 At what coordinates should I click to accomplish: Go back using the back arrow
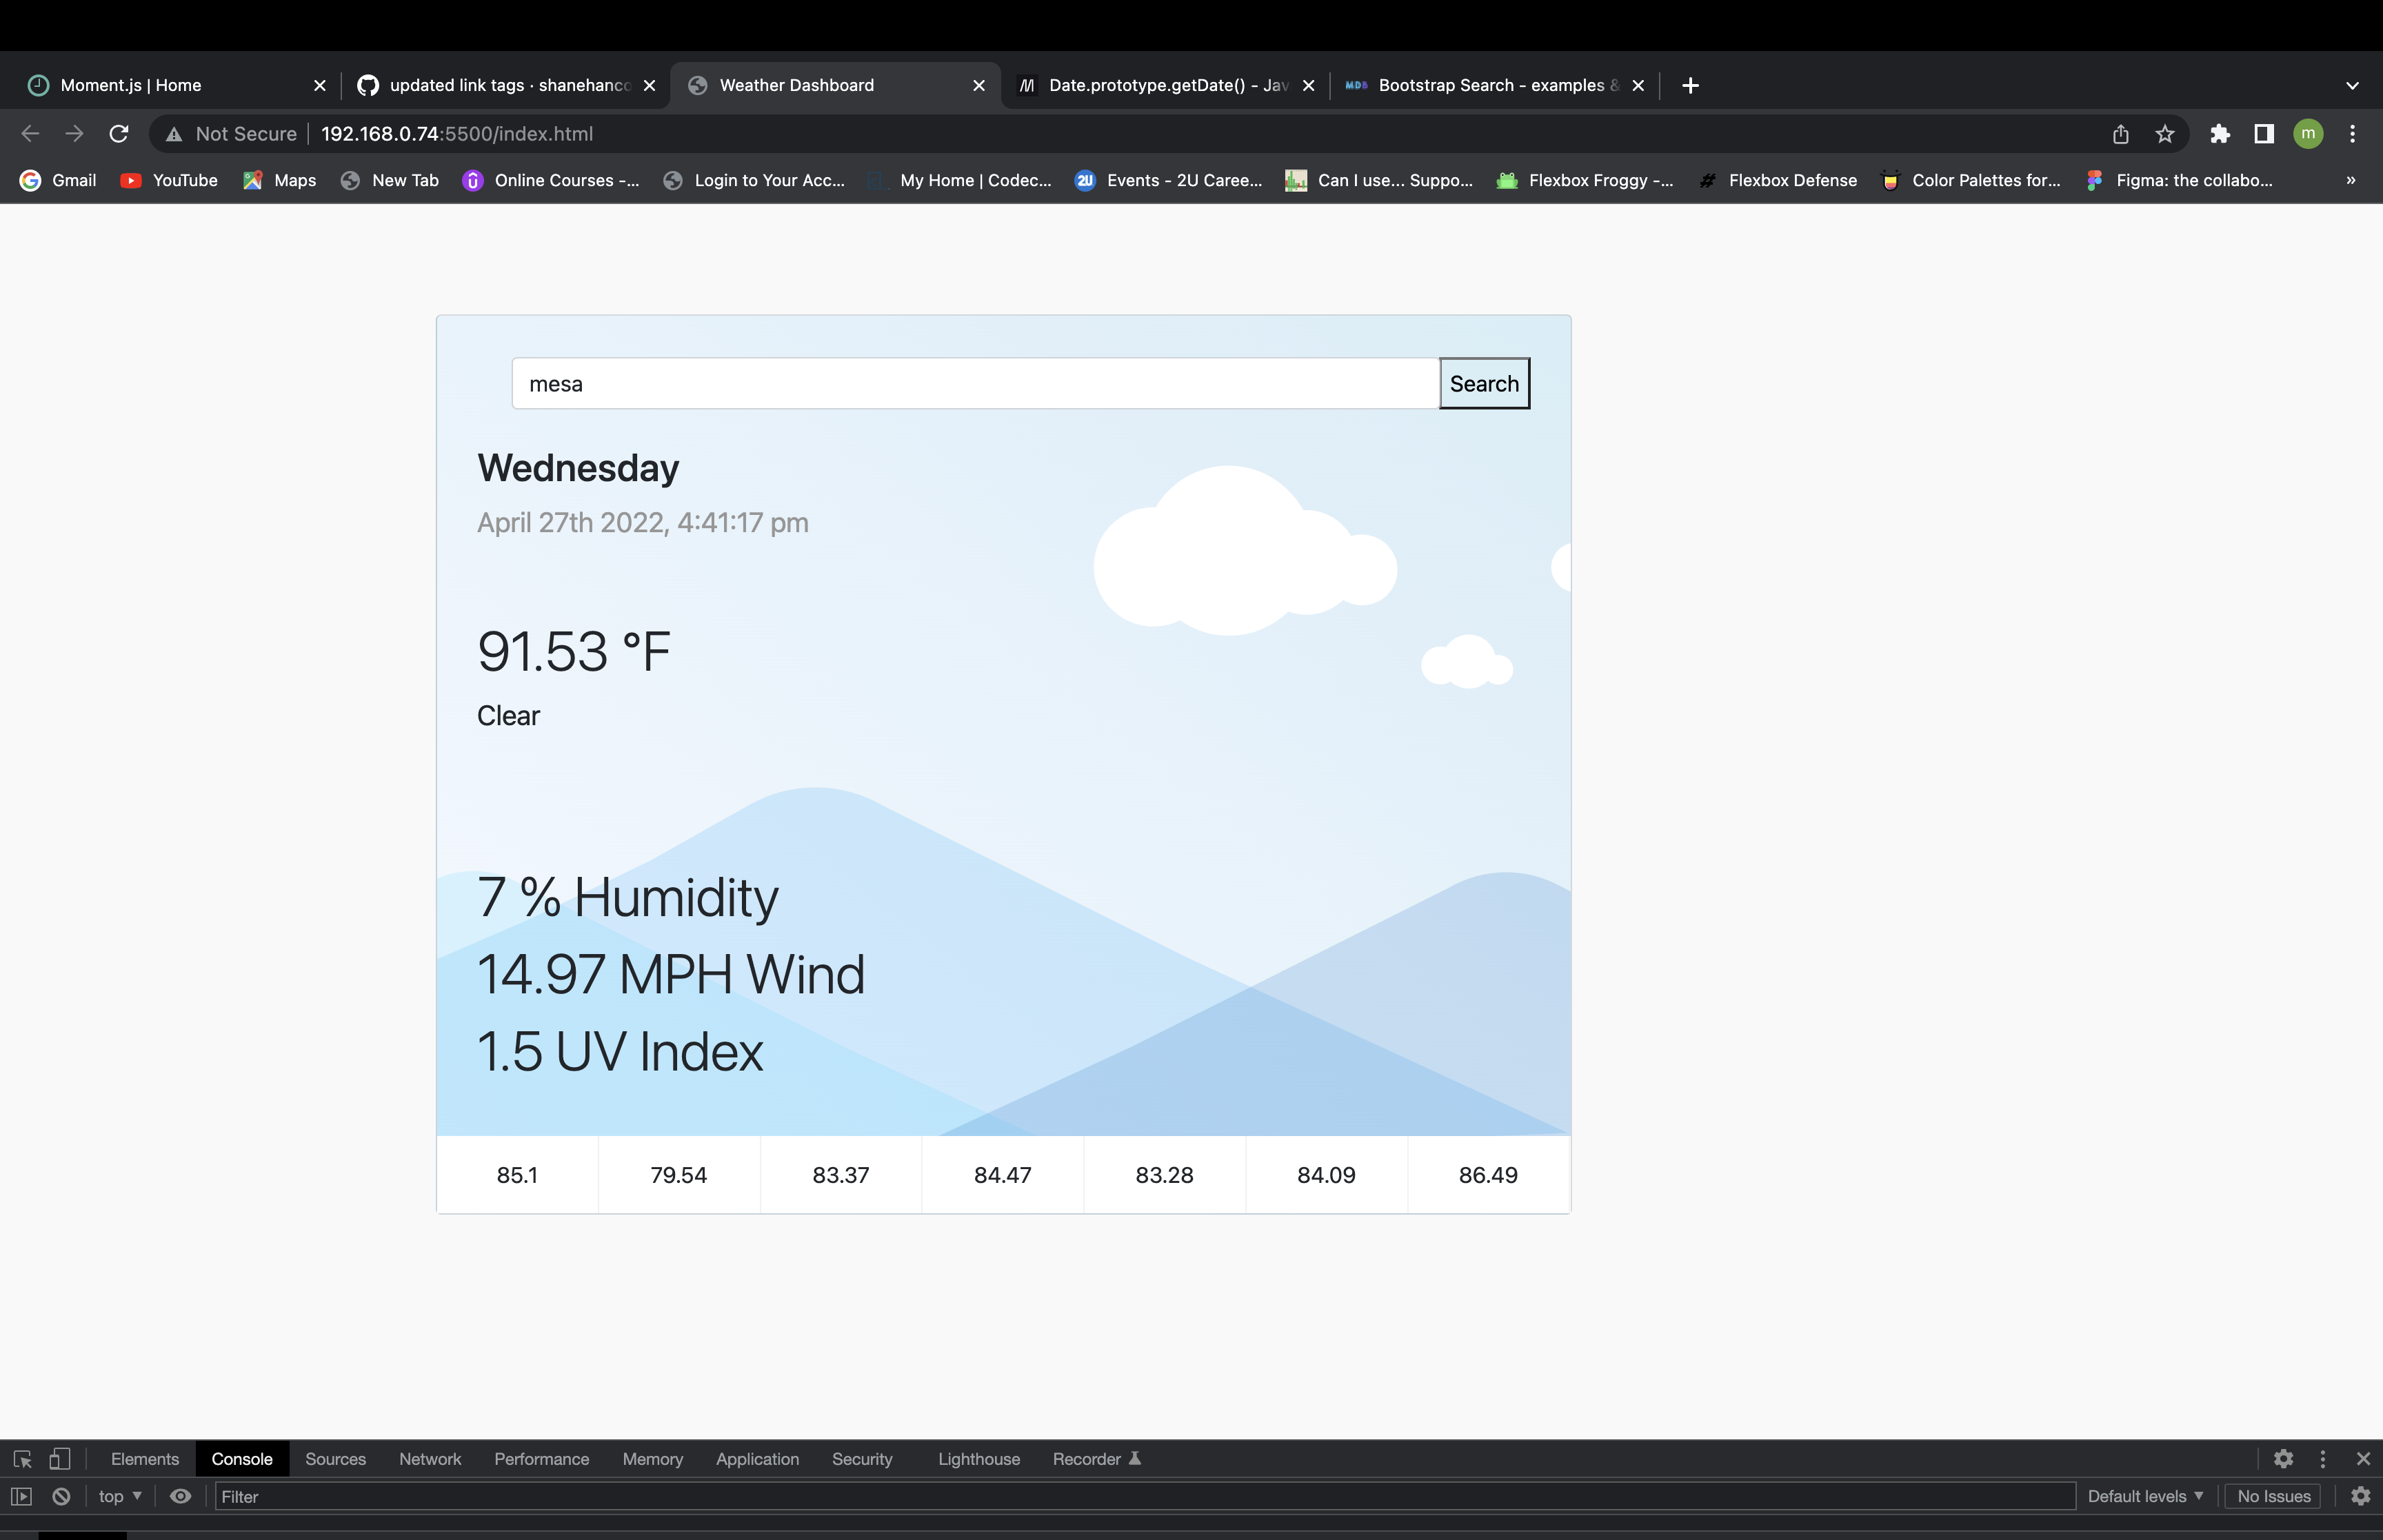click(30, 134)
